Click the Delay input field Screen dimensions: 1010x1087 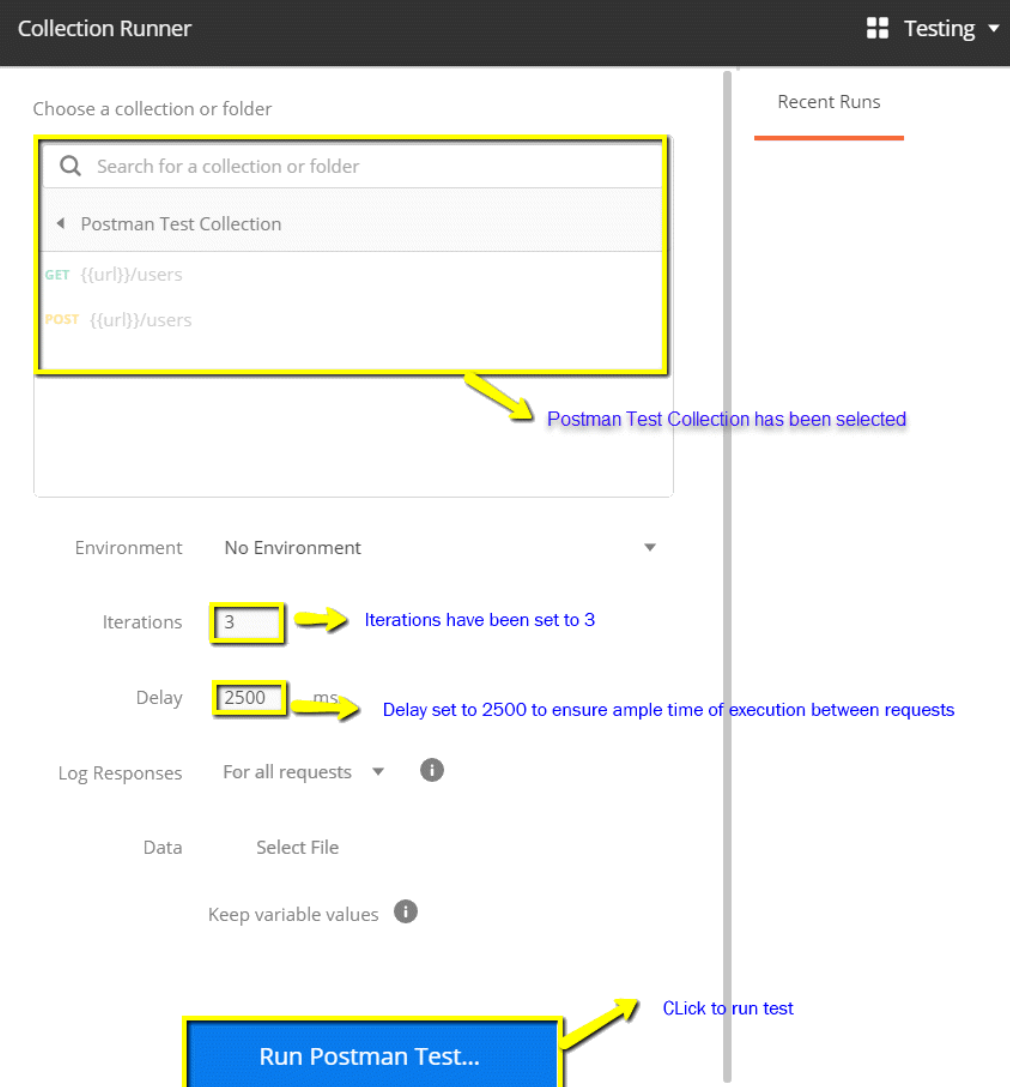tap(250, 697)
